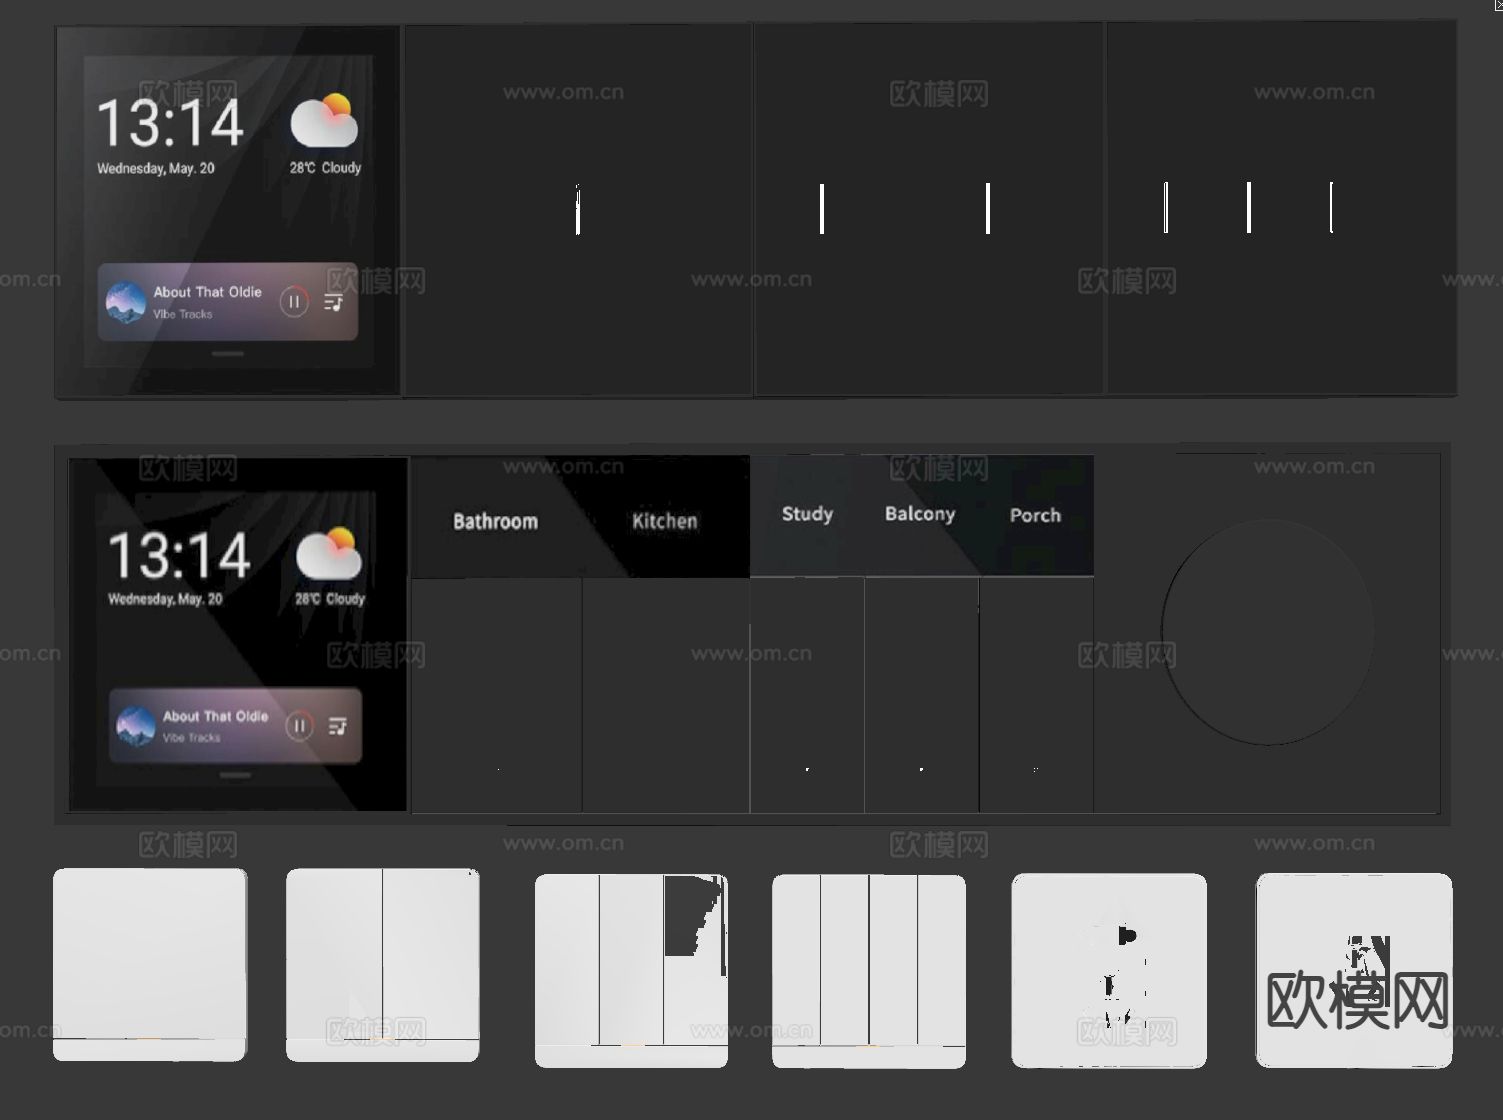This screenshot has width=1503, height=1120.
Task: Tap the album art on the upper touchscreen
Action: (126, 303)
